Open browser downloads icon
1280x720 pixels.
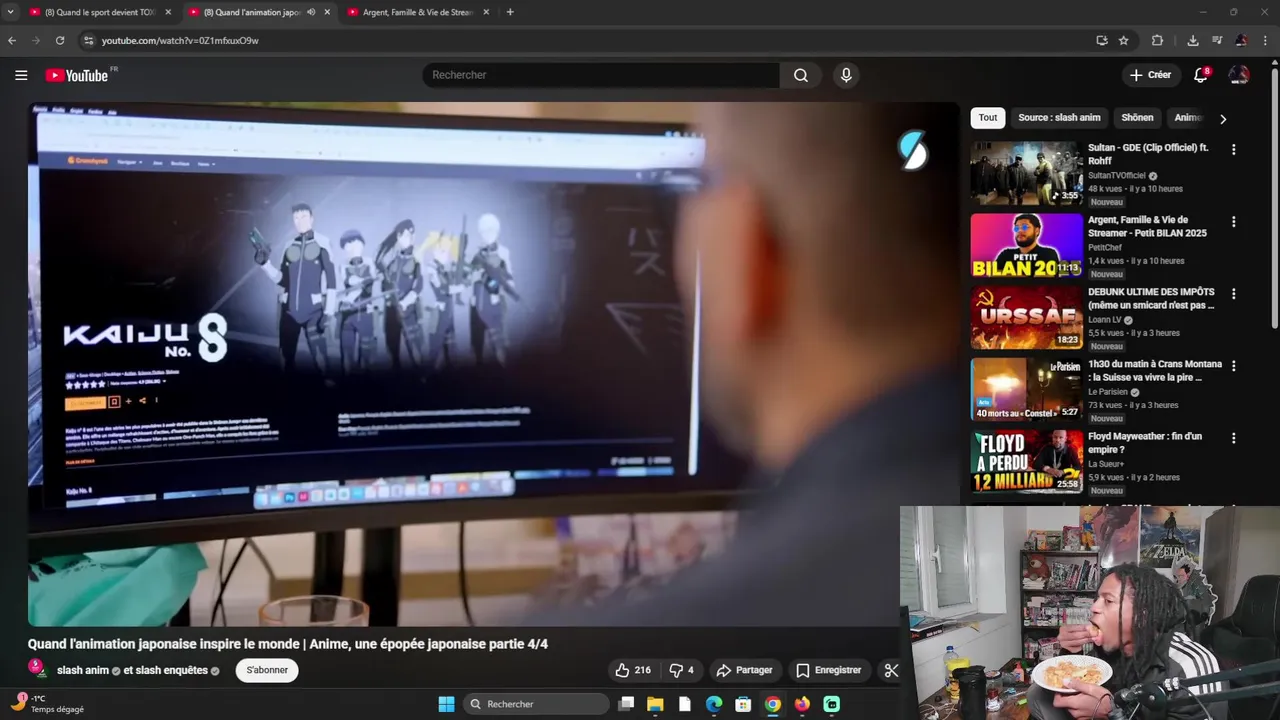tap(1192, 40)
